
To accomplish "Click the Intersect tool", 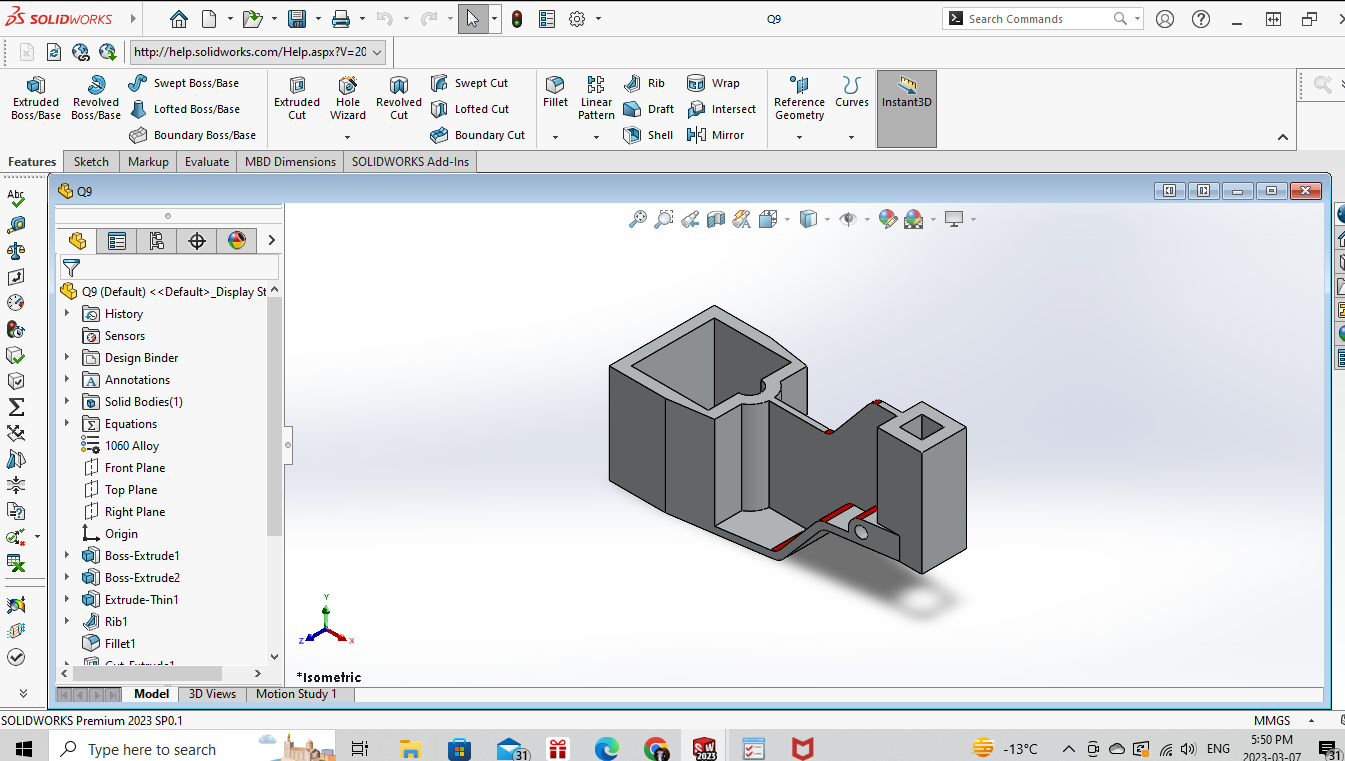I will (x=722, y=109).
